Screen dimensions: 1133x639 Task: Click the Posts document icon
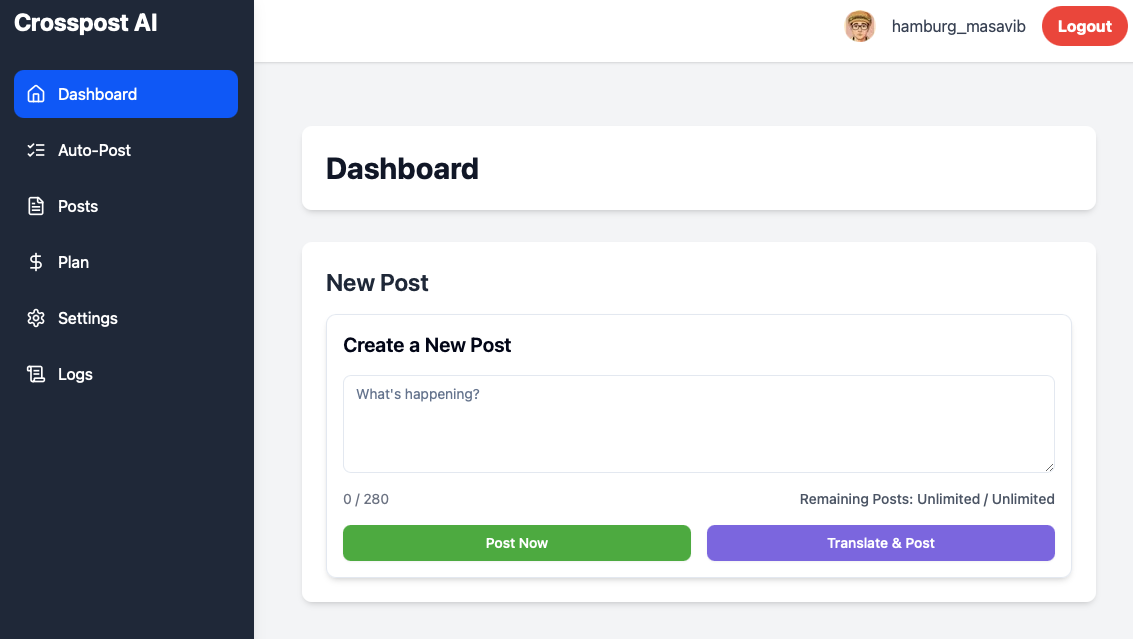pyautogui.click(x=36, y=206)
